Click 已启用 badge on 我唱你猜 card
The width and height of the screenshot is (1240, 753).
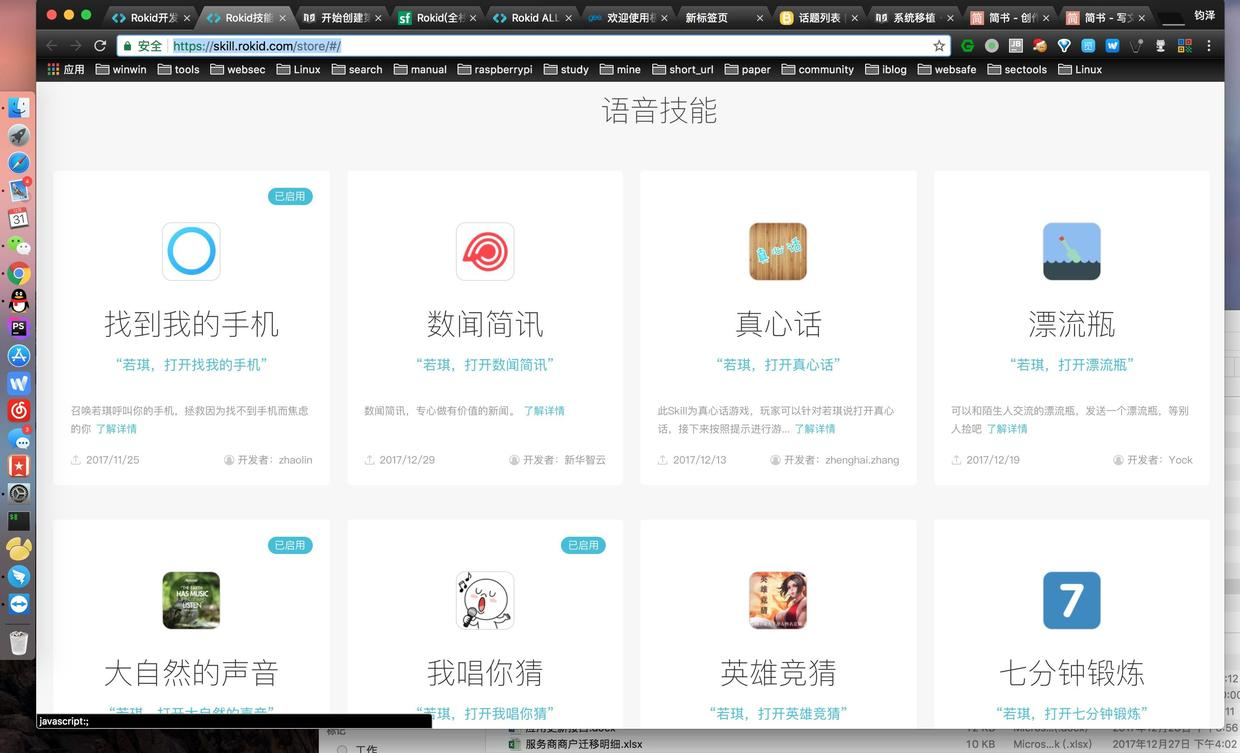coord(583,546)
